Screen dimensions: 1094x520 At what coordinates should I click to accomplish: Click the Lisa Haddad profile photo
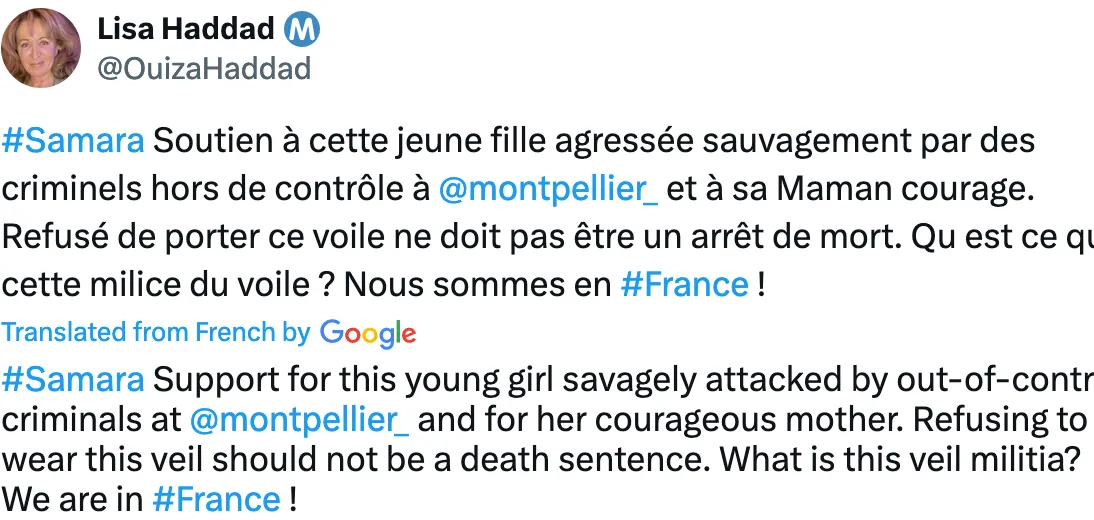[x=41, y=47]
